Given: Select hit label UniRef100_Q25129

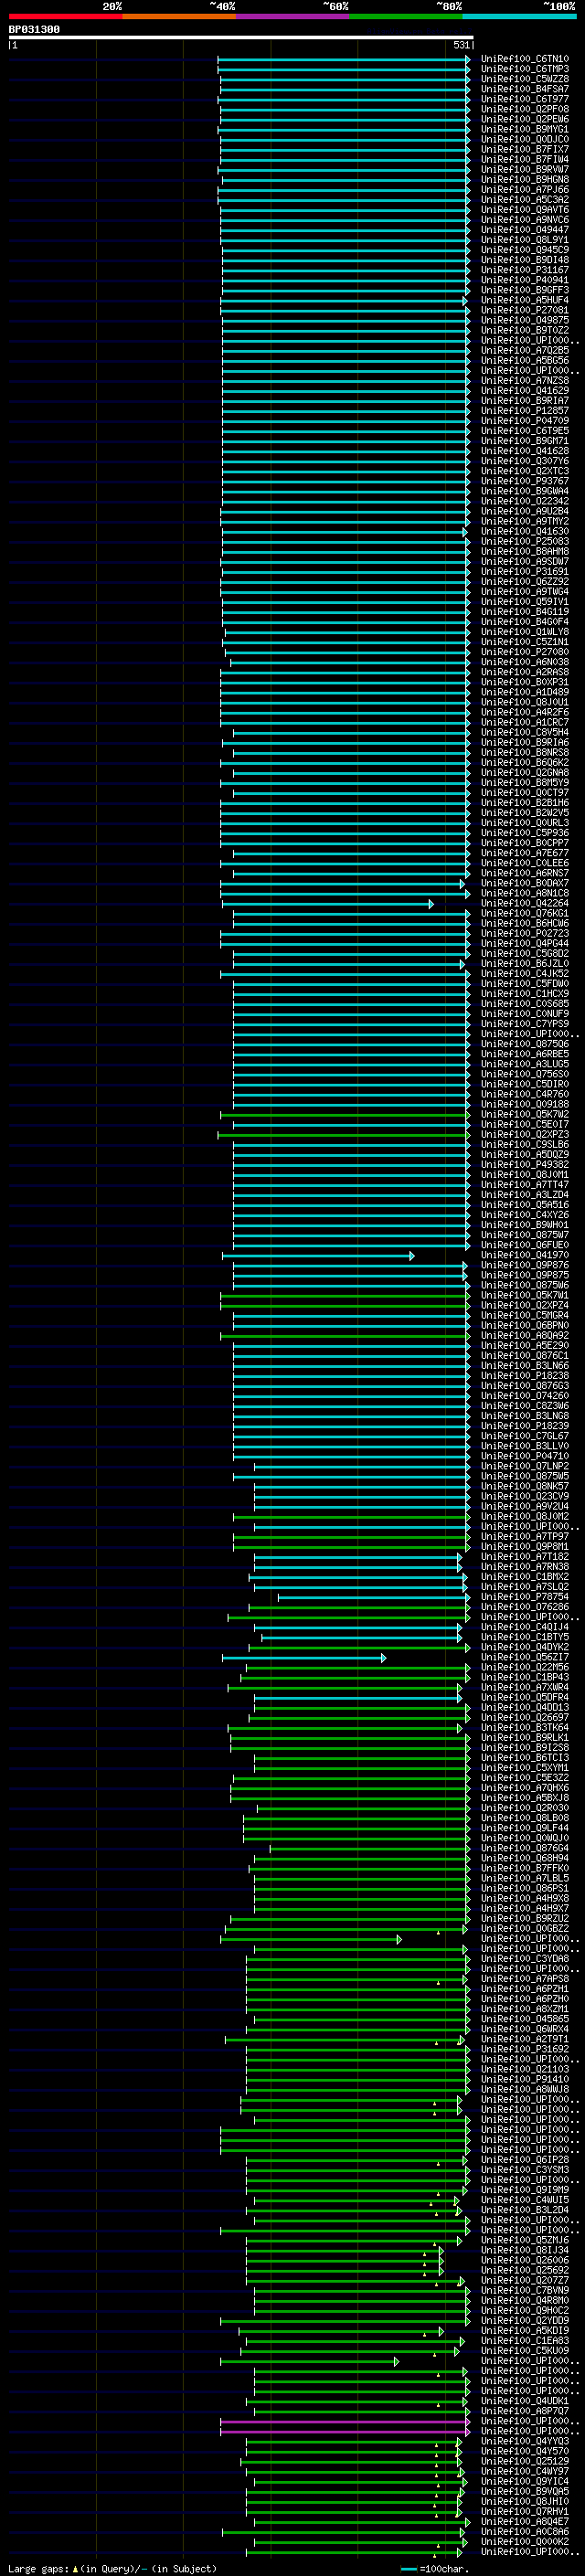Looking at the screenshot, I should pos(525,2462).
